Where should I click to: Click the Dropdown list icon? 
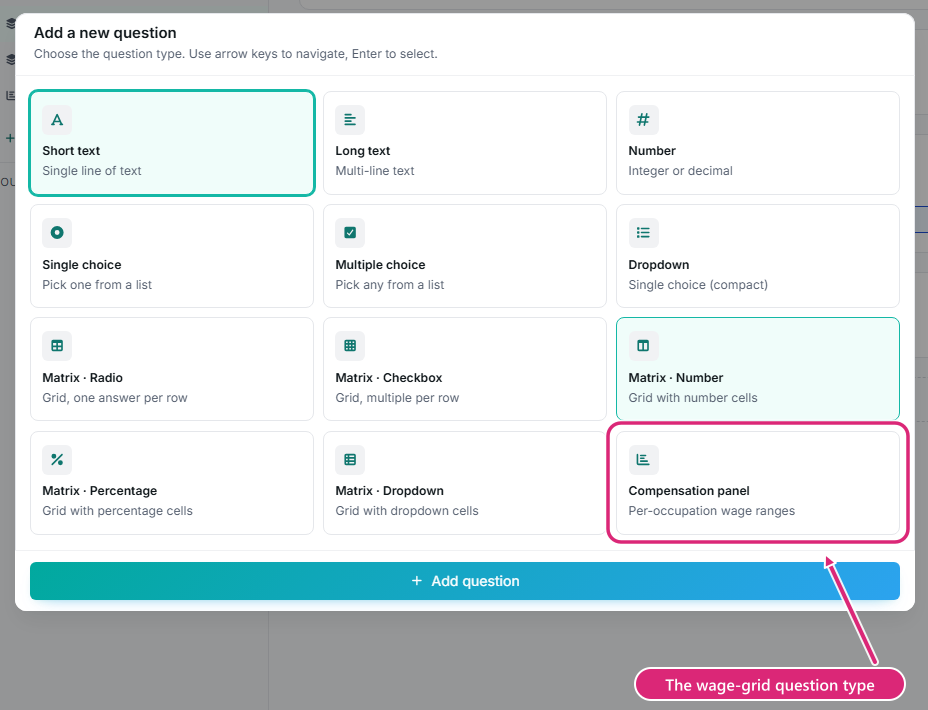point(643,233)
